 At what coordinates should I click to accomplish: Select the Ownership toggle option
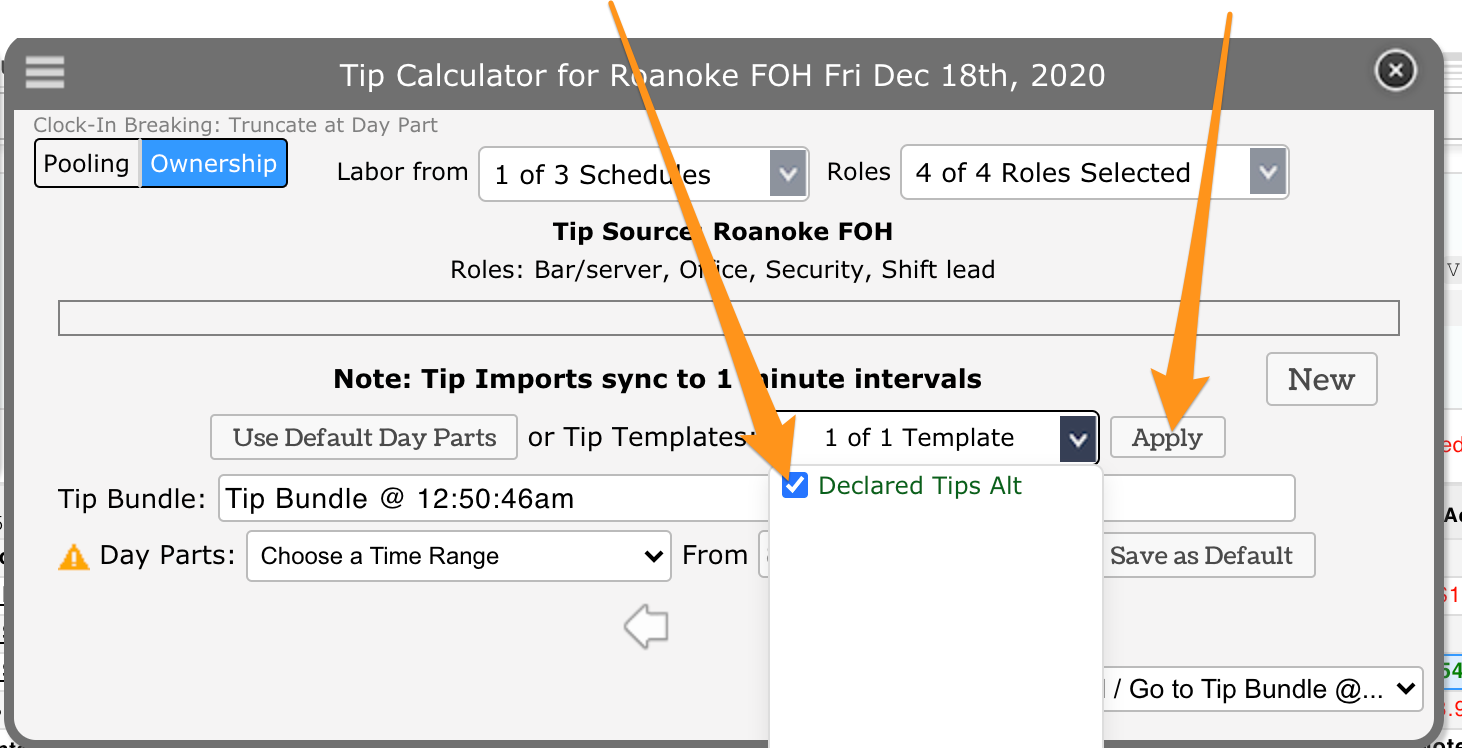[x=213, y=164]
